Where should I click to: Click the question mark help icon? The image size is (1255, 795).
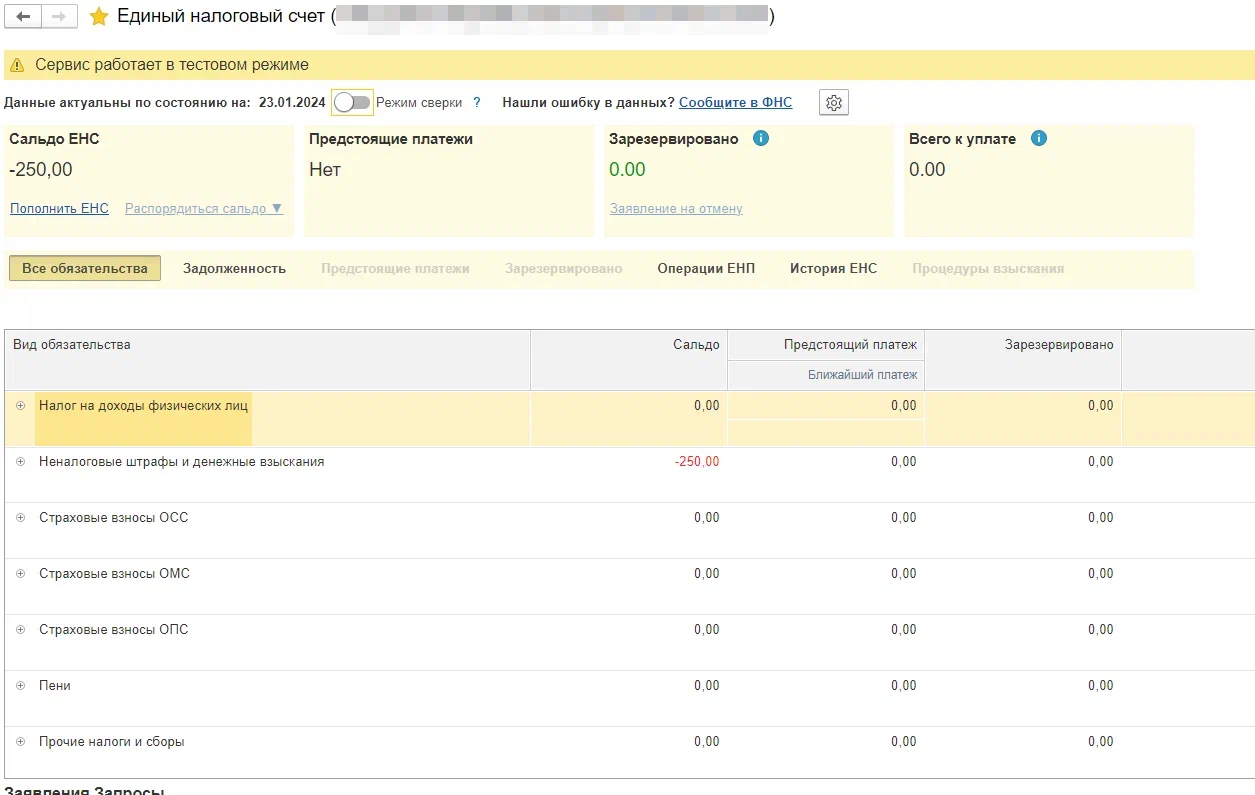pyautogui.click(x=477, y=102)
